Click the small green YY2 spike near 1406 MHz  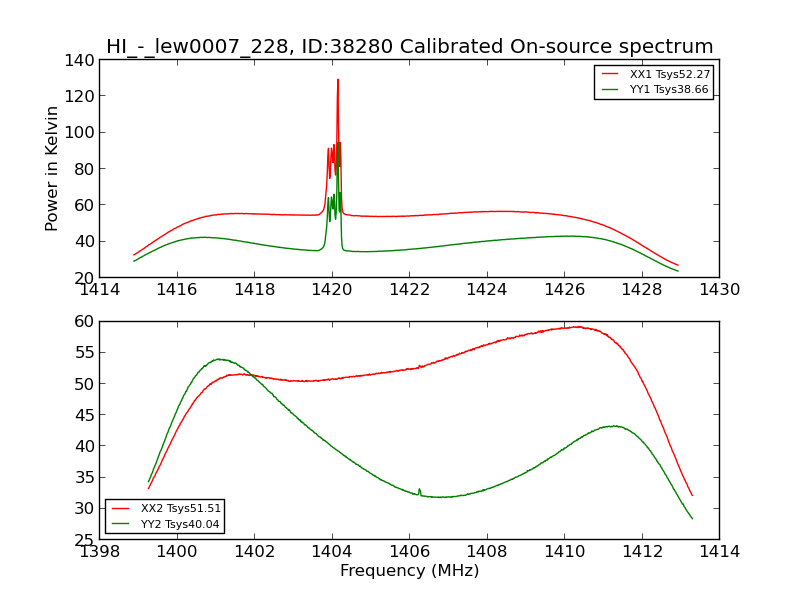coord(419,492)
